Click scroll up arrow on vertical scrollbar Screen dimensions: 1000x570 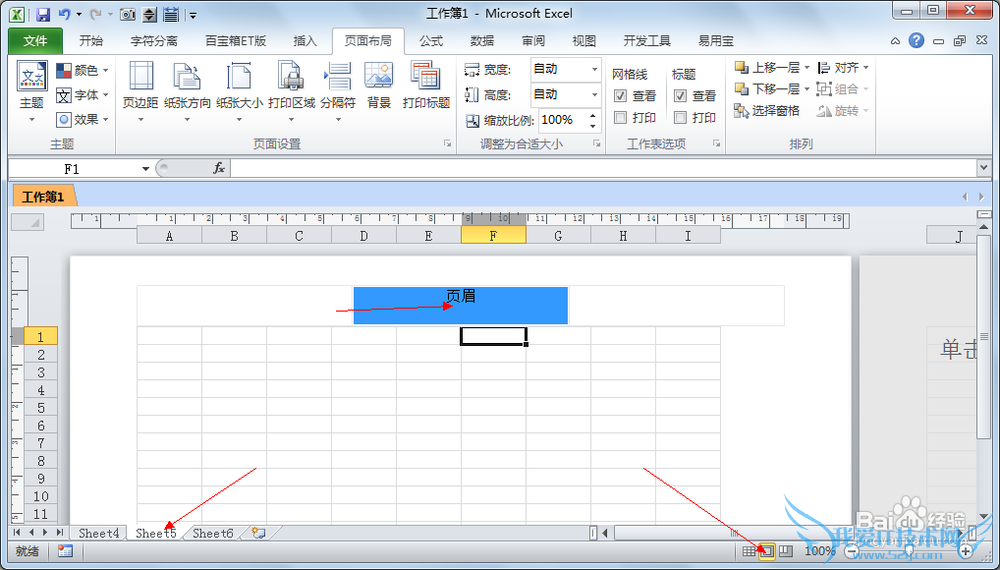pos(984,227)
